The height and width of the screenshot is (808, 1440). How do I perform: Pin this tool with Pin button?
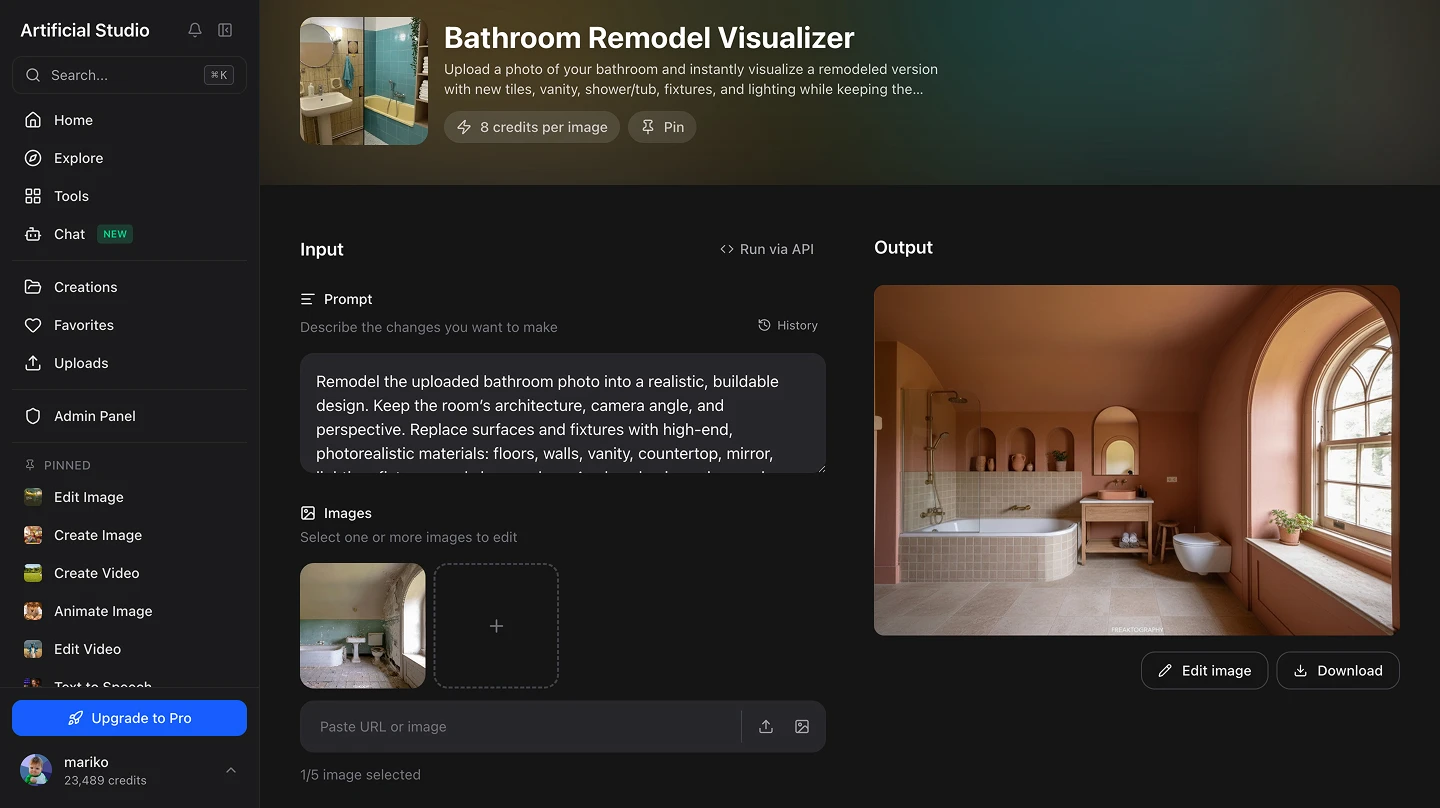662,127
